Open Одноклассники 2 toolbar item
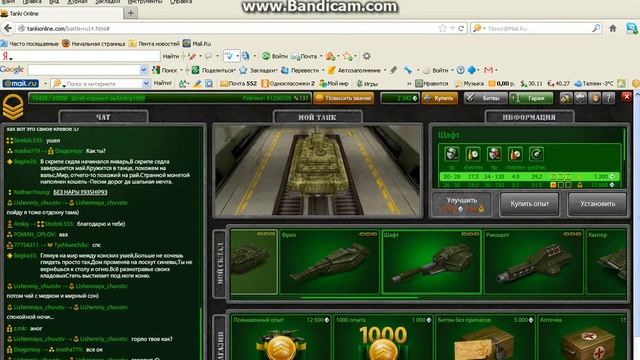 tap(288, 83)
